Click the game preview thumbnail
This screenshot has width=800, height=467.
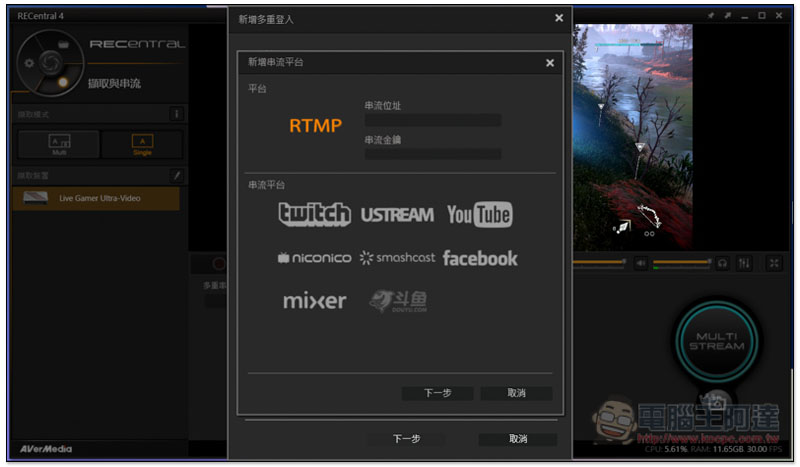[633, 137]
